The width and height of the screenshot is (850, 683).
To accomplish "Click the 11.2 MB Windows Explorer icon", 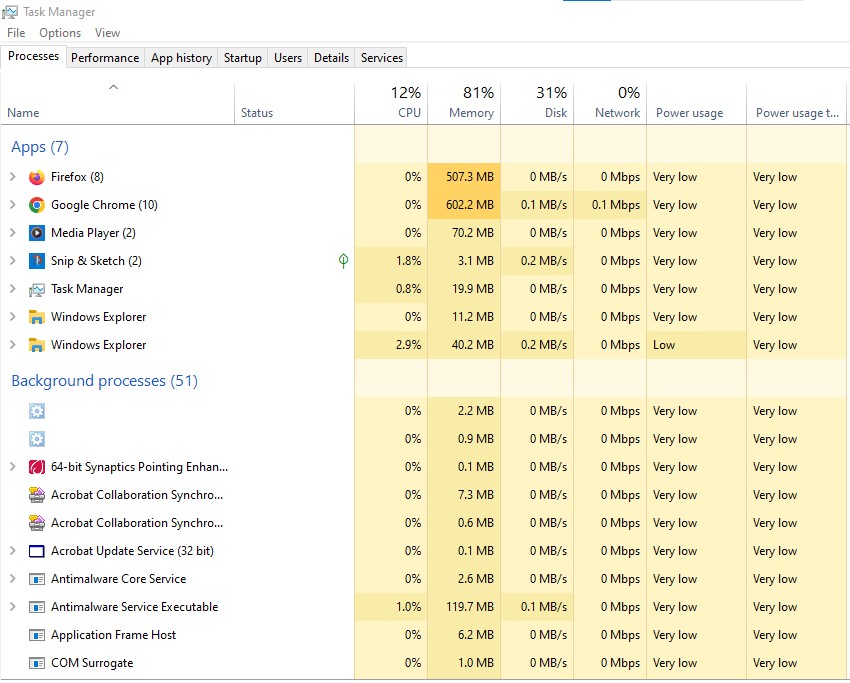I will point(36,317).
